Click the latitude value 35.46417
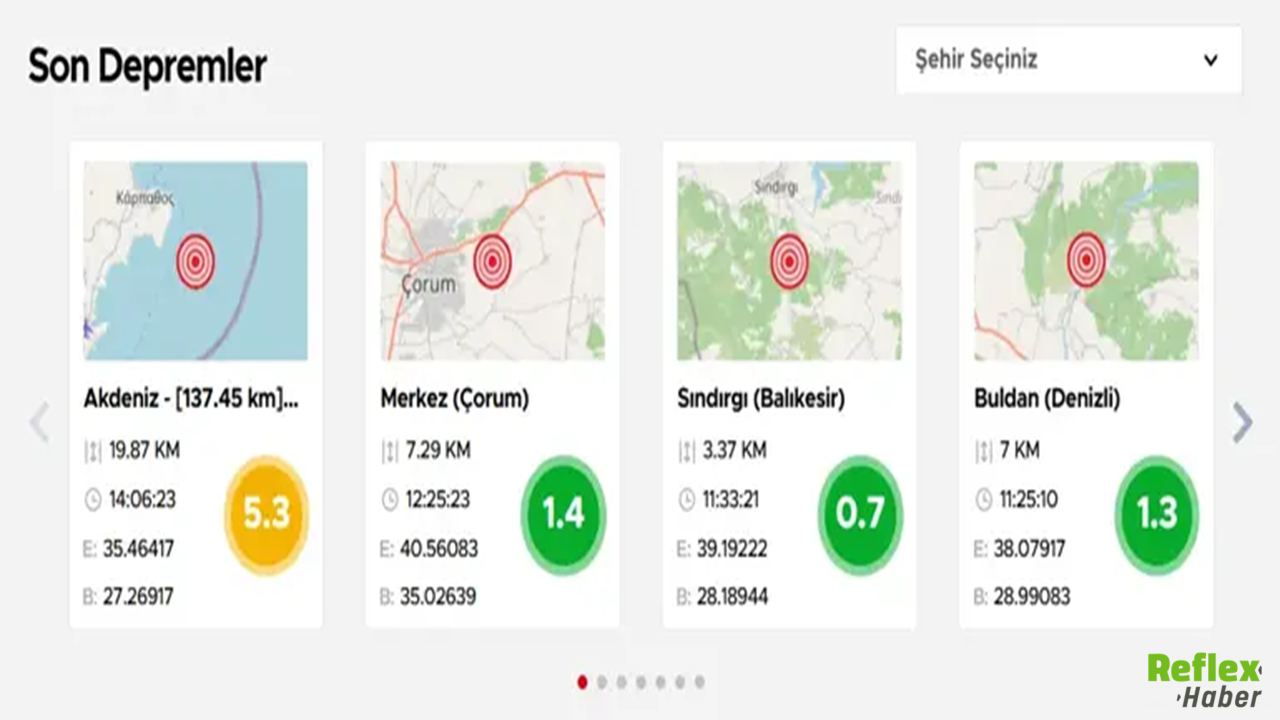Viewport: 1280px width, 720px height. click(x=138, y=549)
